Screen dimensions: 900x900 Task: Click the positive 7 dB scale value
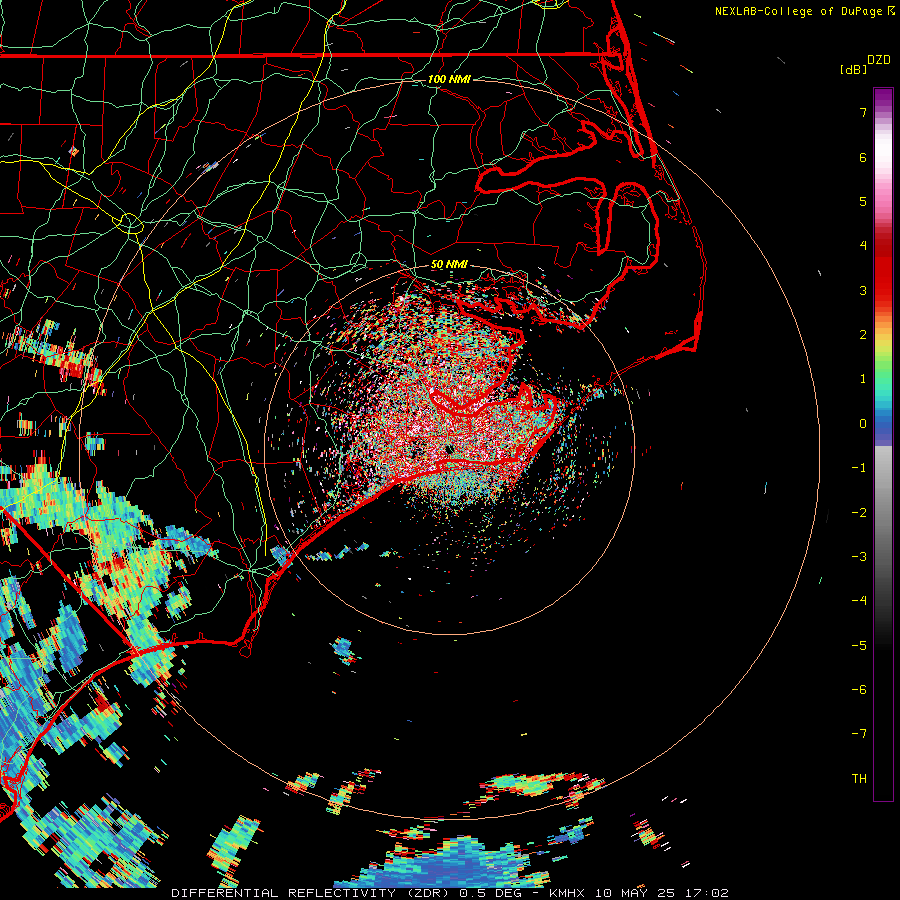[x=863, y=112]
